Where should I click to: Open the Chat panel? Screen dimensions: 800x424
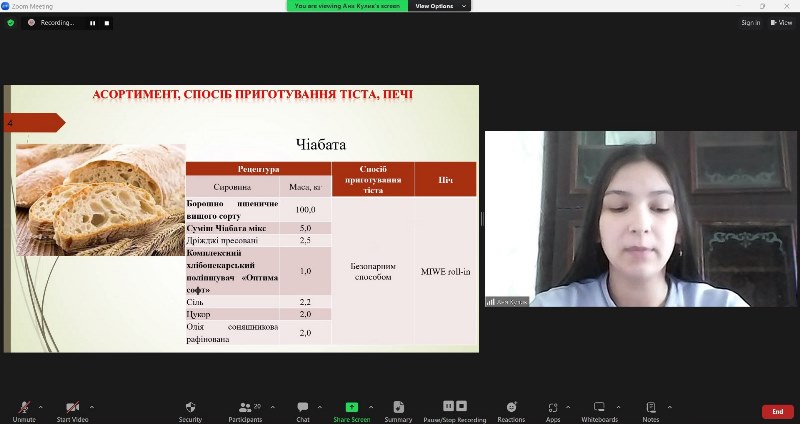click(x=303, y=411)
